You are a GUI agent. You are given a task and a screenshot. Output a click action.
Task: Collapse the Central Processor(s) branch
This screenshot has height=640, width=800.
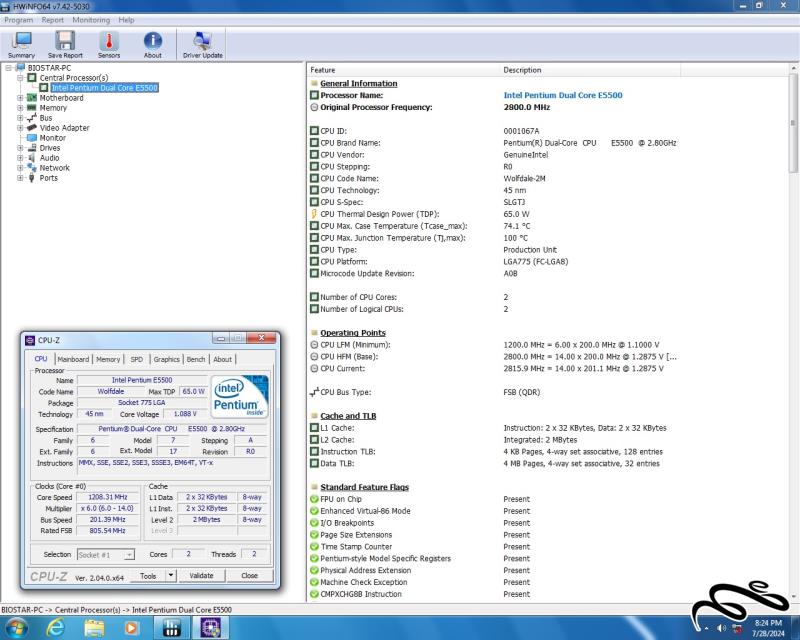click(x=20, y=78)
